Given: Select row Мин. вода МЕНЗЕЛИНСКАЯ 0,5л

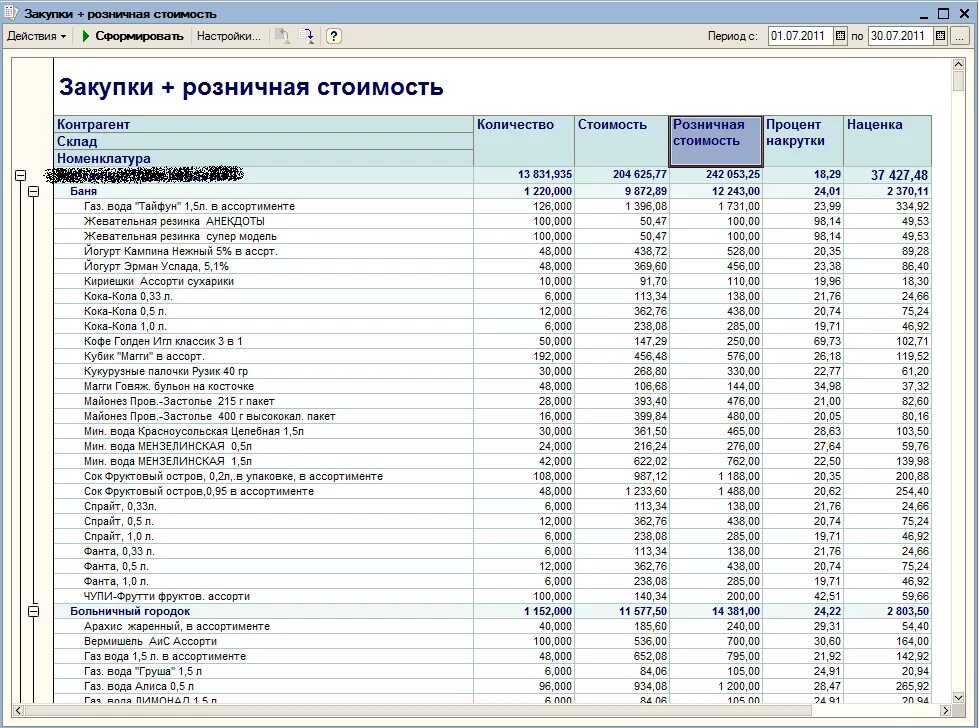Looking at the screenshot, I should tap(492, 446).
